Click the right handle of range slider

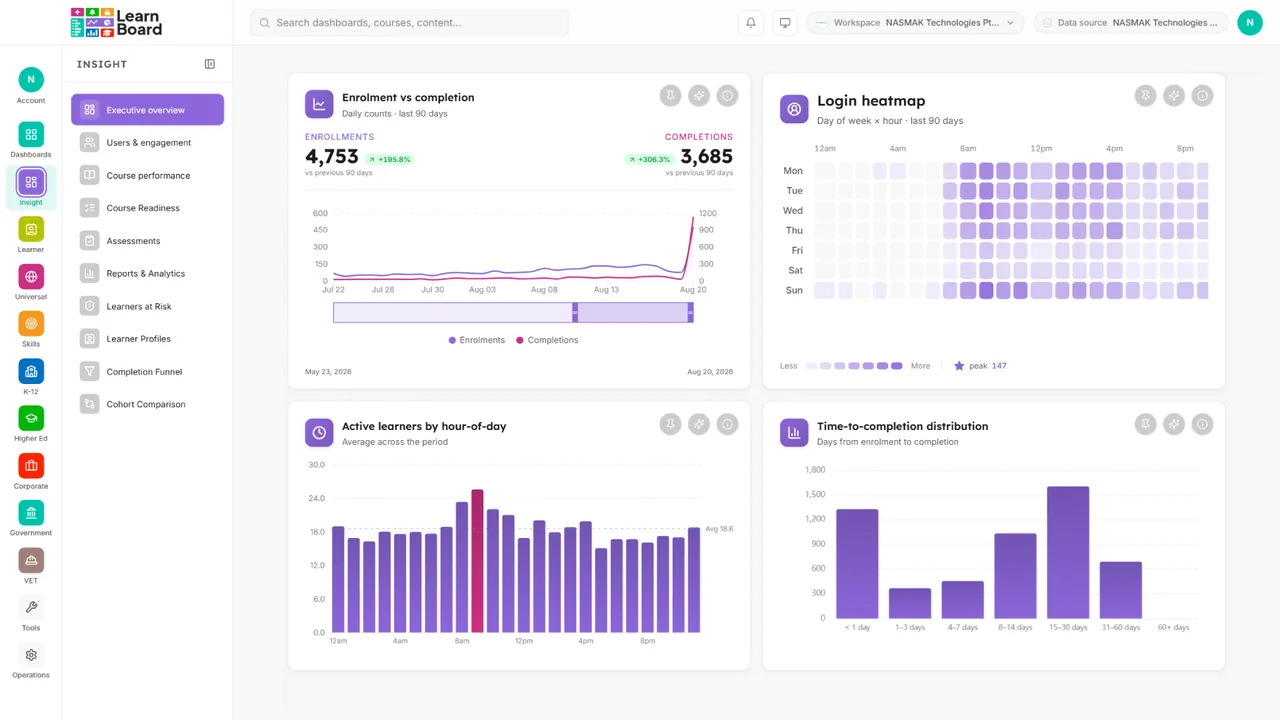[x=690, y=313]
